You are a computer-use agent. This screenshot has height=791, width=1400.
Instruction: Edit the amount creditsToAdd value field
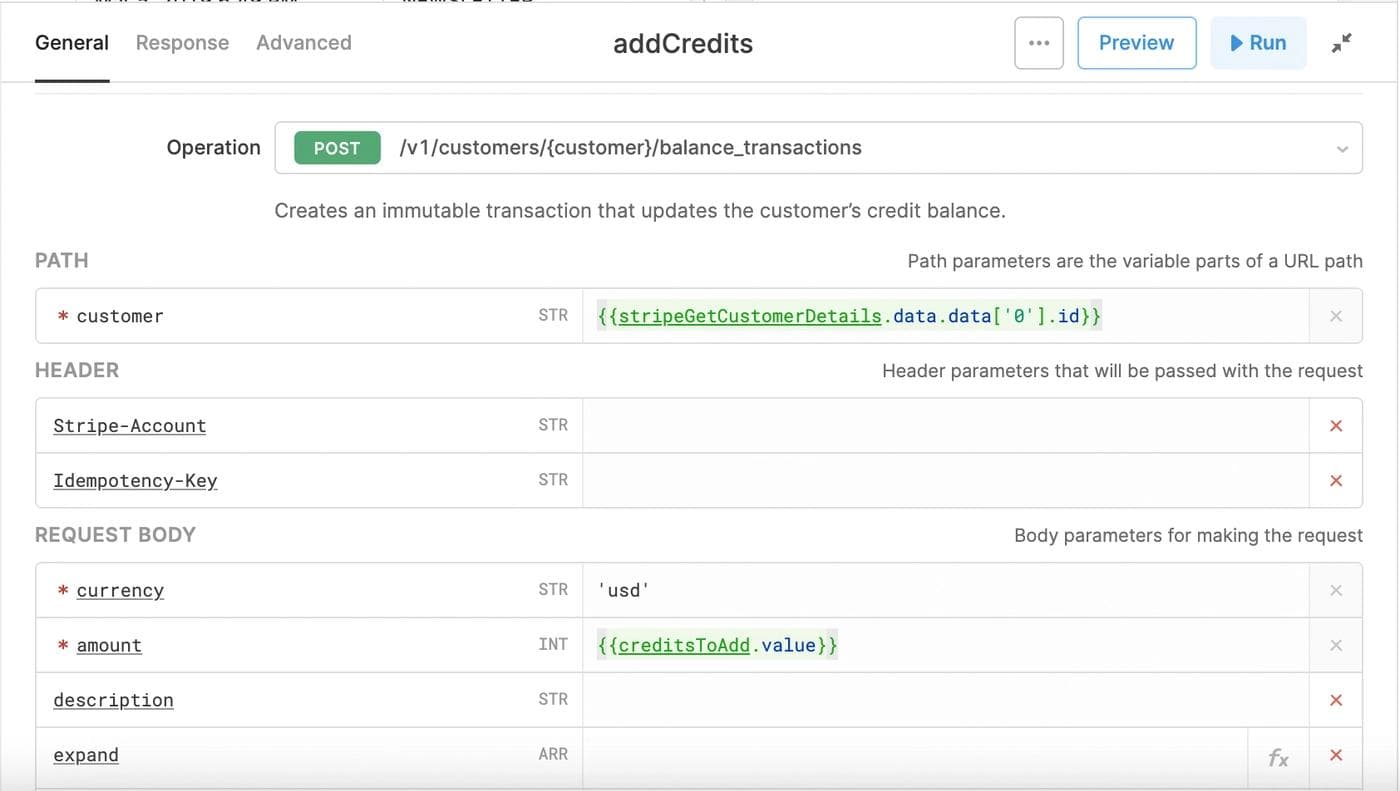coord(945,645)
